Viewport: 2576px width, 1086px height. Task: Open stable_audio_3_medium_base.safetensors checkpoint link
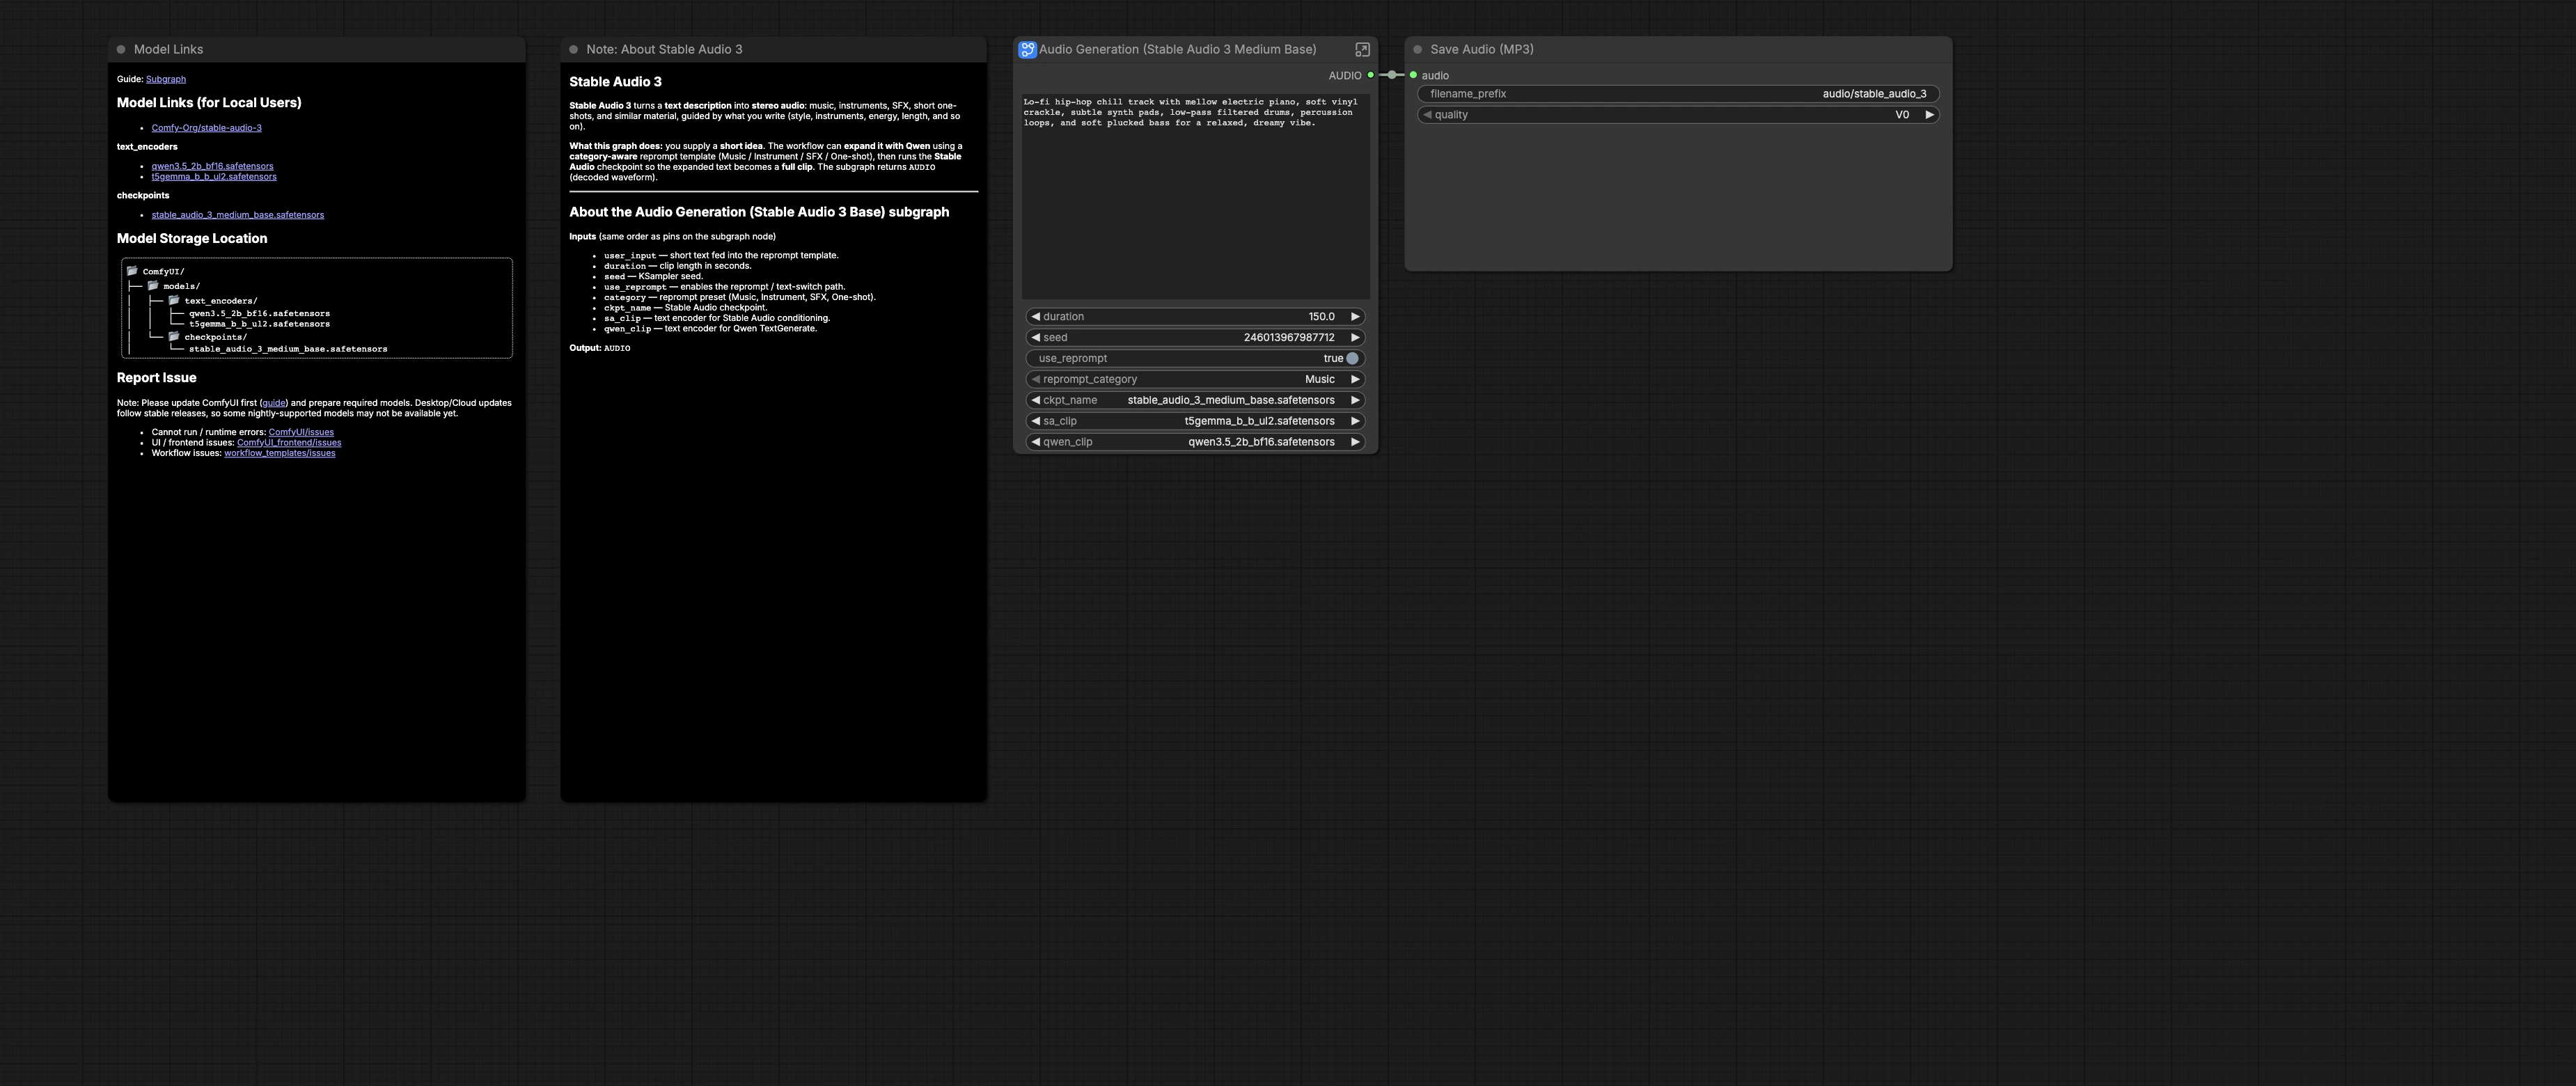[238, 215]
